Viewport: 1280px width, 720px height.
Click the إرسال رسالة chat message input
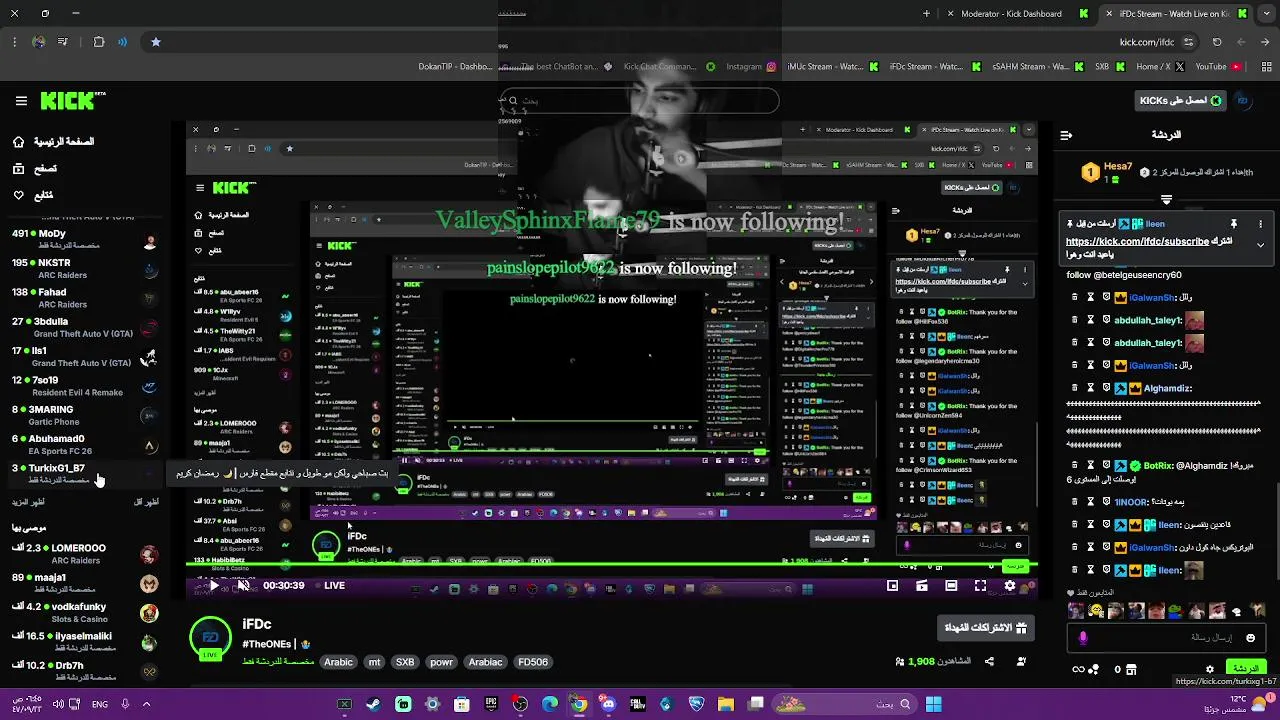(x=1167, y=638)
